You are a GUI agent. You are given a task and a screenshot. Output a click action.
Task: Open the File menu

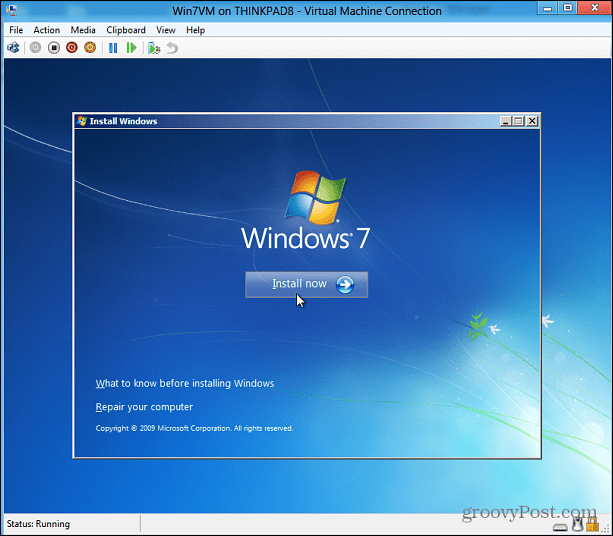(16, 30)
